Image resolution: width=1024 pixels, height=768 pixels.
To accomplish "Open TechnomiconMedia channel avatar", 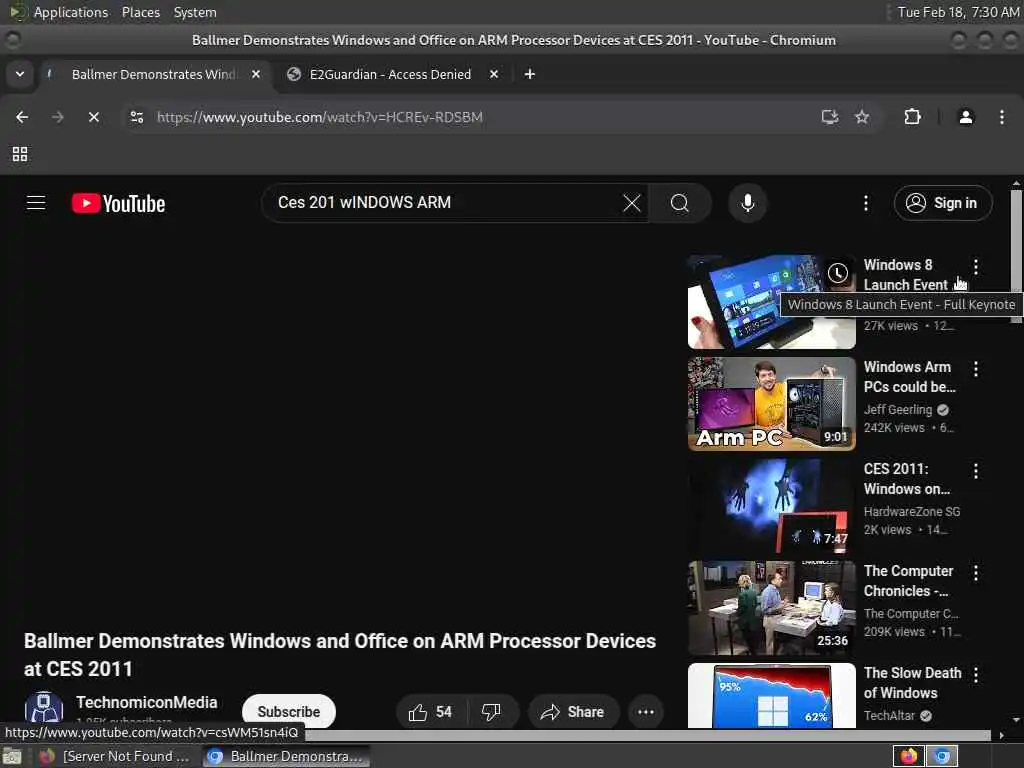I will 44,709.
